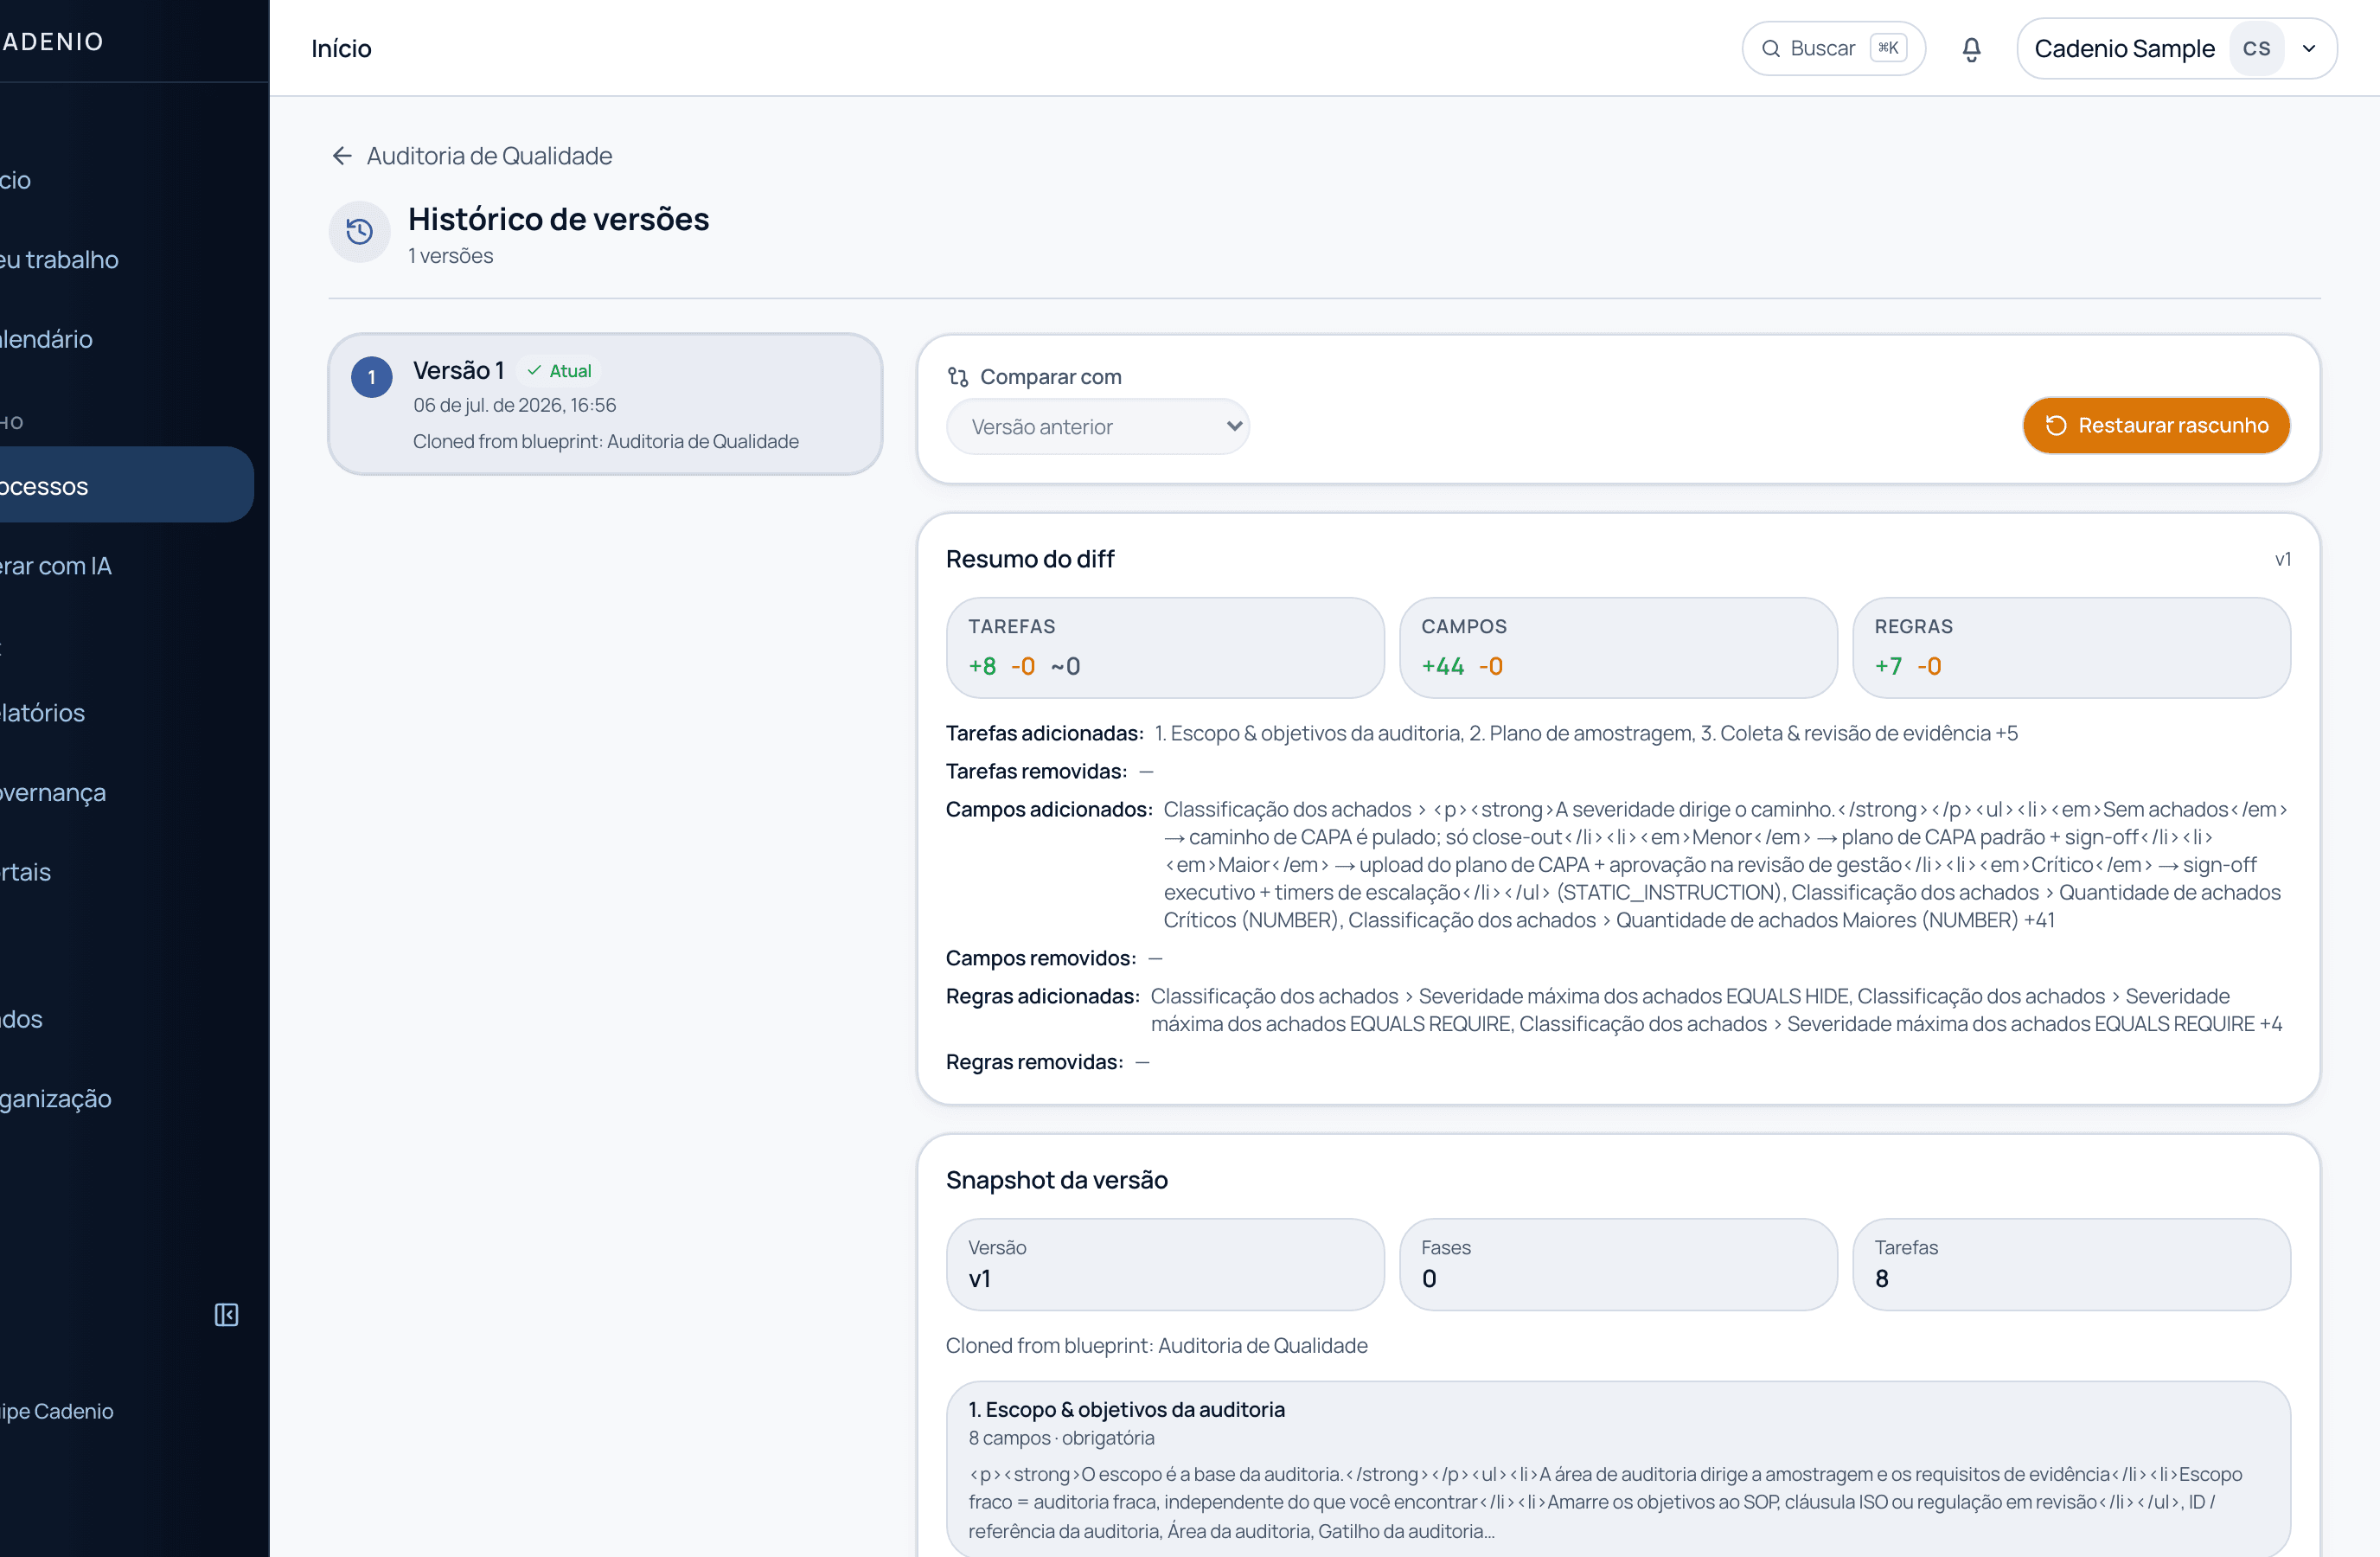Click the Campos removidos label
Viewport: 2380px width, 1557px height.
pos(1041,959)
